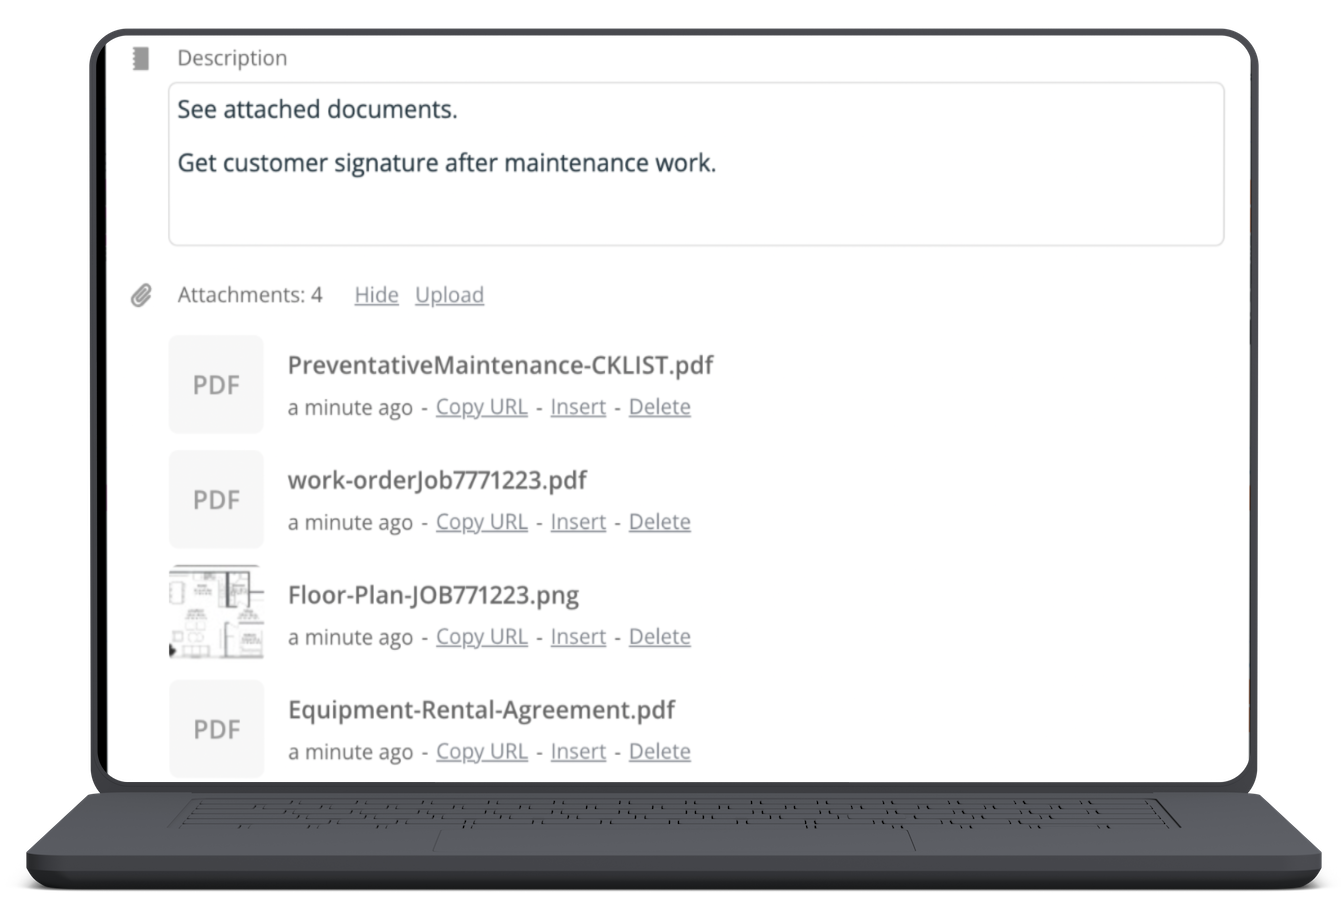Upload a new attachment
Image resolution: width=1341 pixels, height=914 pixels.
pos(449,295)
